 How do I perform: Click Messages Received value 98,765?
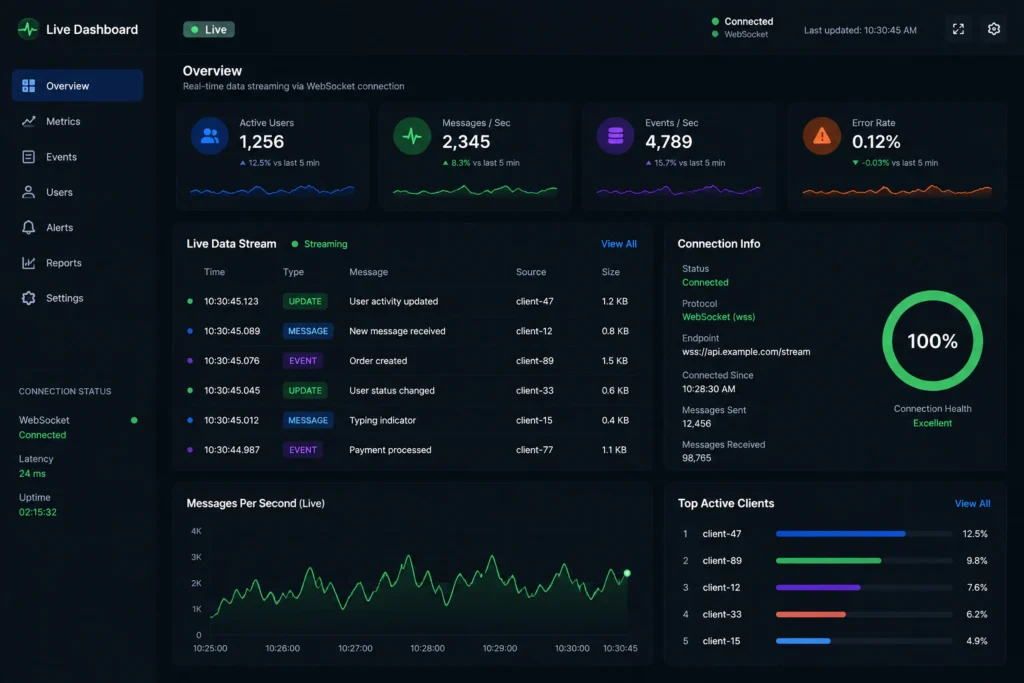coord(696,458)
